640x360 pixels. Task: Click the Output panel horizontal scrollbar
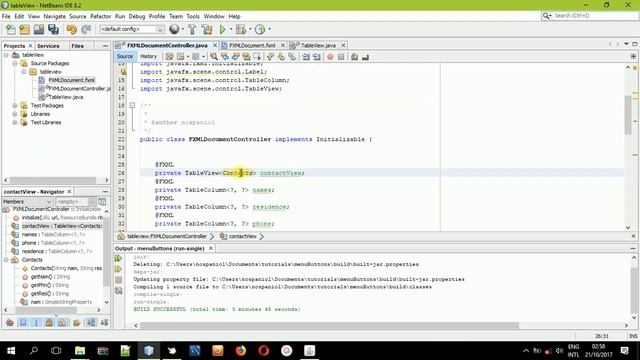(x=329, y=325)
